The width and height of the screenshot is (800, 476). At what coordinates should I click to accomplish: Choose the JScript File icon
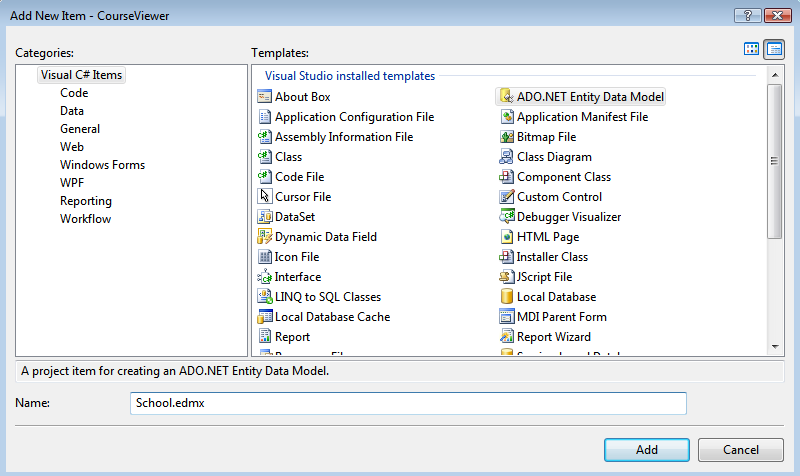pyautogui.click(x=506, y=277)
